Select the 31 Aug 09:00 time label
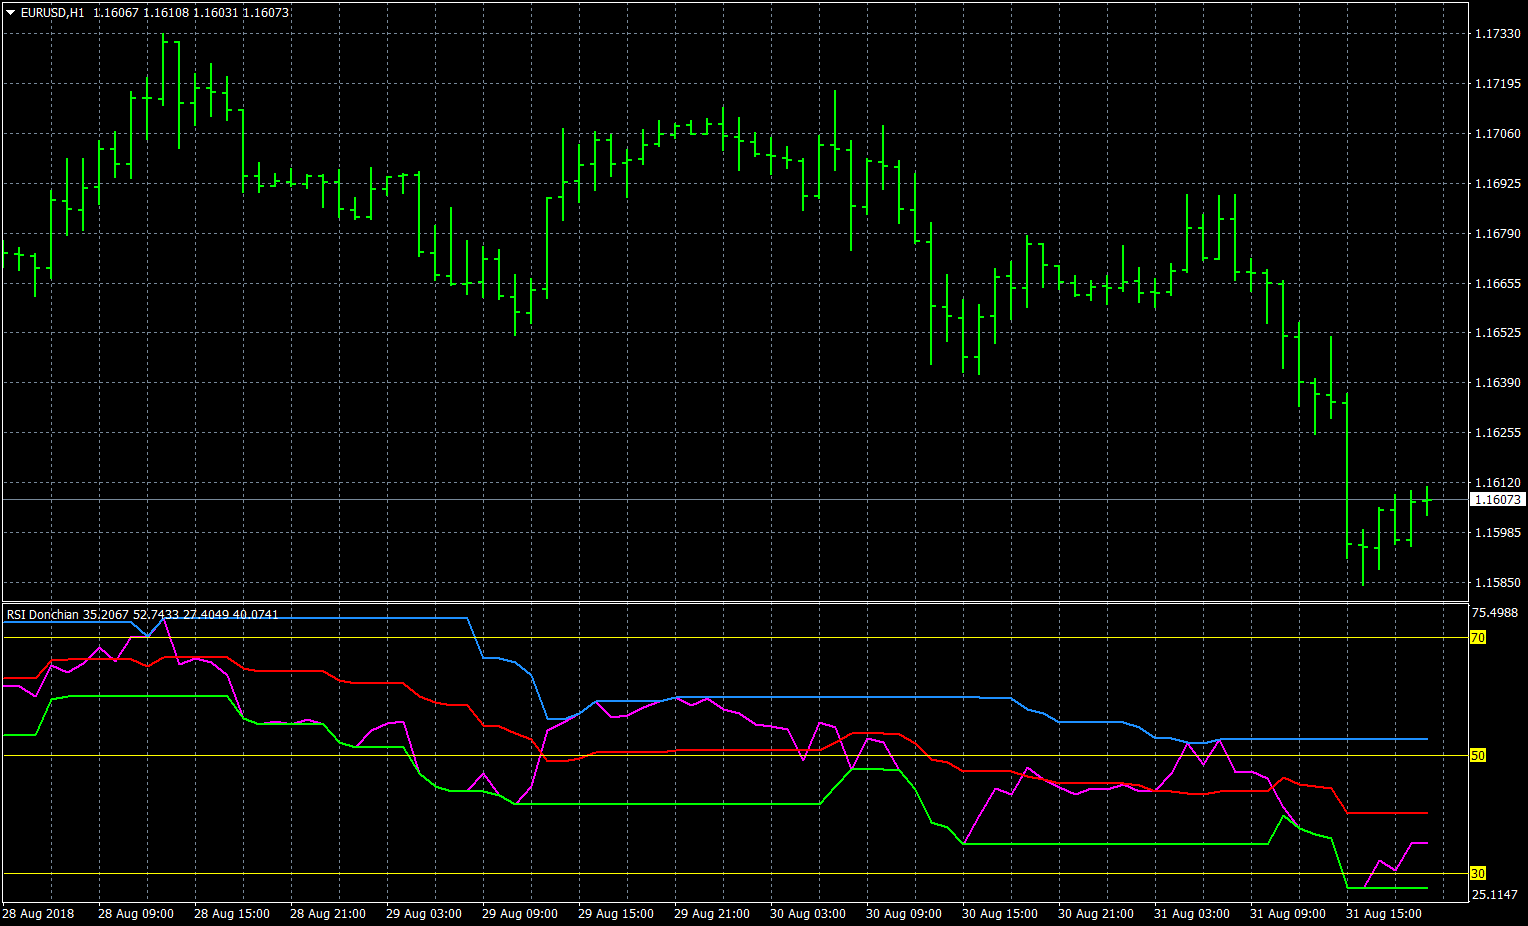This screenshot has width=1528, height=926. tap(1288, 914)
